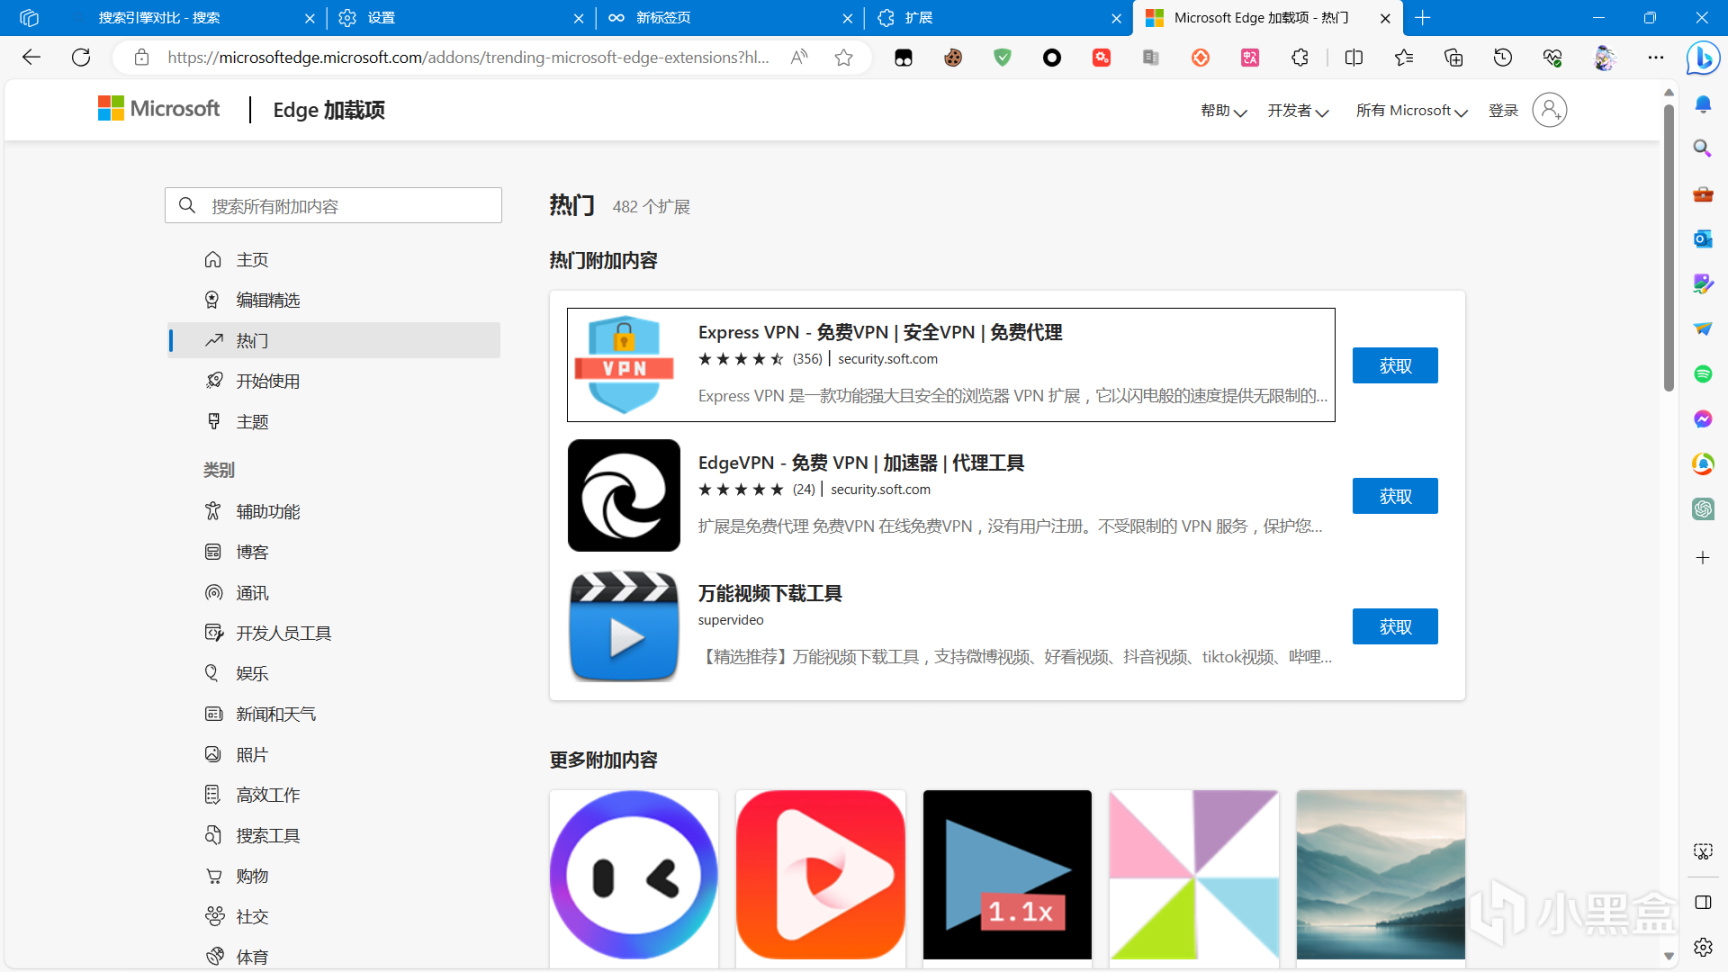Click the address bar URL
This screenshot has width=1728, height=972.
click(x=468, y=58)
